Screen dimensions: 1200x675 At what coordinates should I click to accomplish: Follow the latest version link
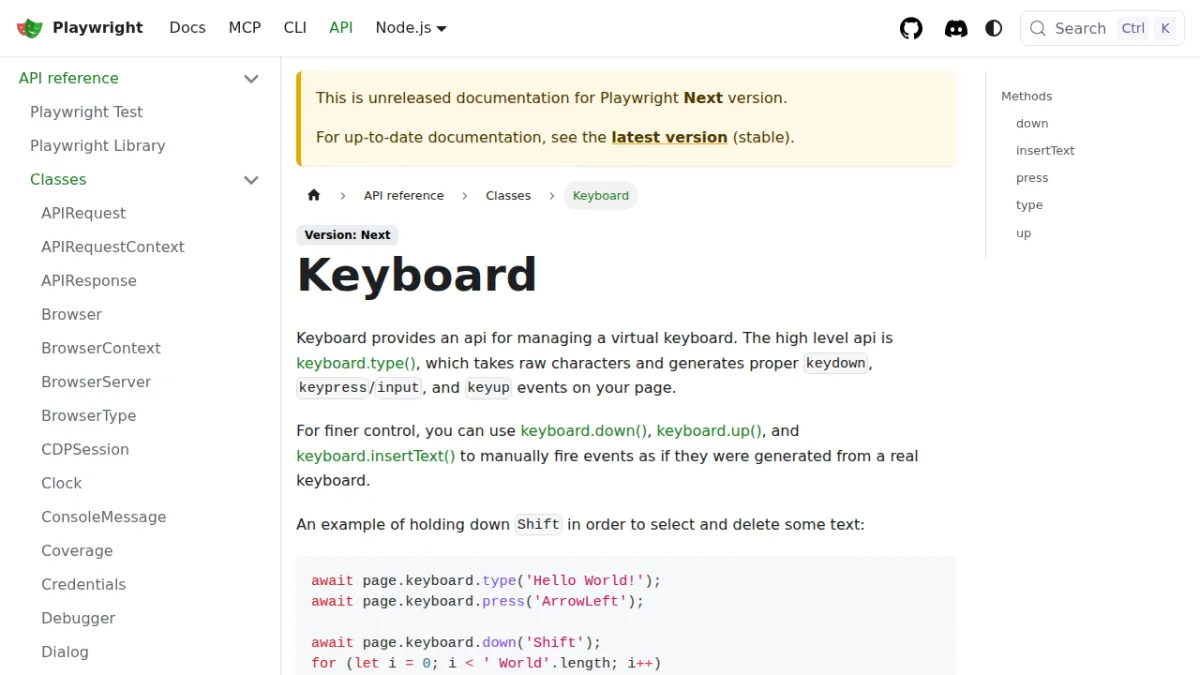pos(669,137)
